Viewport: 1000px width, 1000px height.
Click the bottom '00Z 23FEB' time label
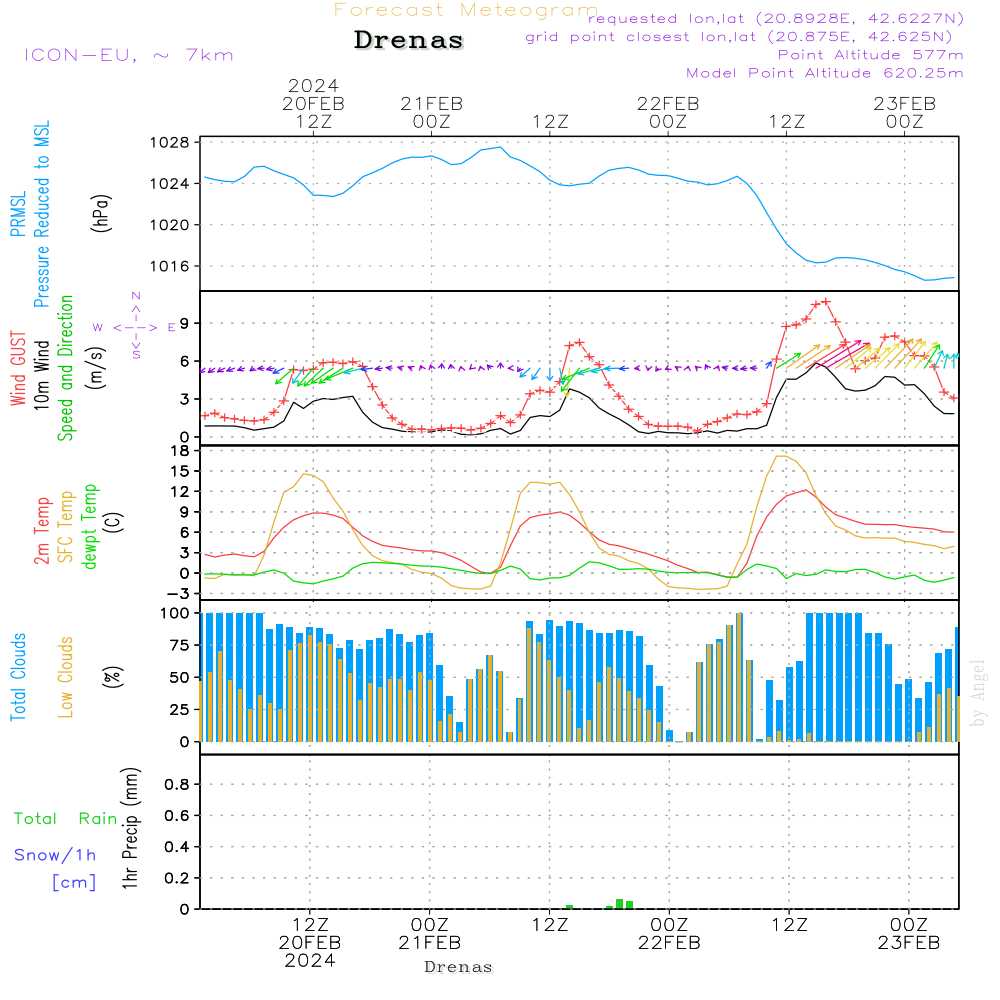coord(909,934)
